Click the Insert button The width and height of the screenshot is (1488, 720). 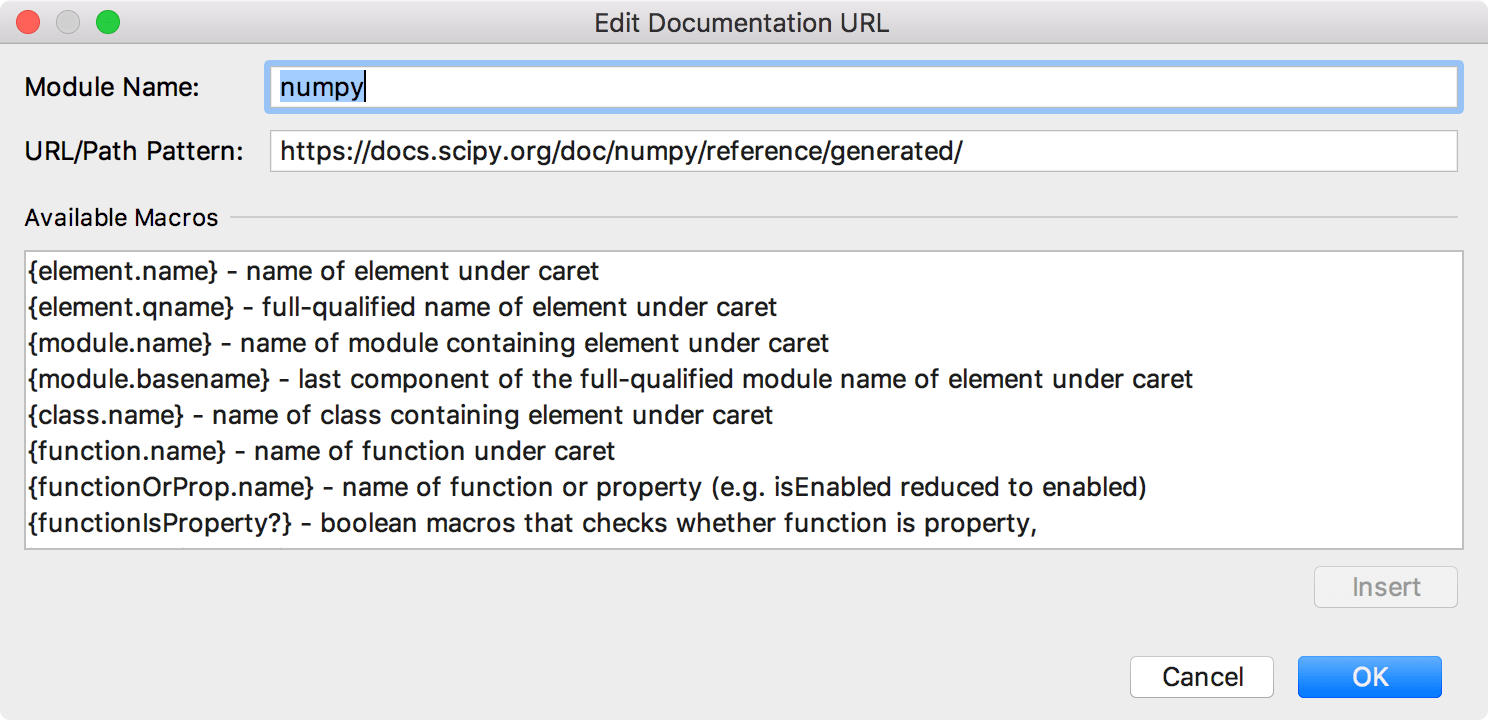click(1385, 587)
